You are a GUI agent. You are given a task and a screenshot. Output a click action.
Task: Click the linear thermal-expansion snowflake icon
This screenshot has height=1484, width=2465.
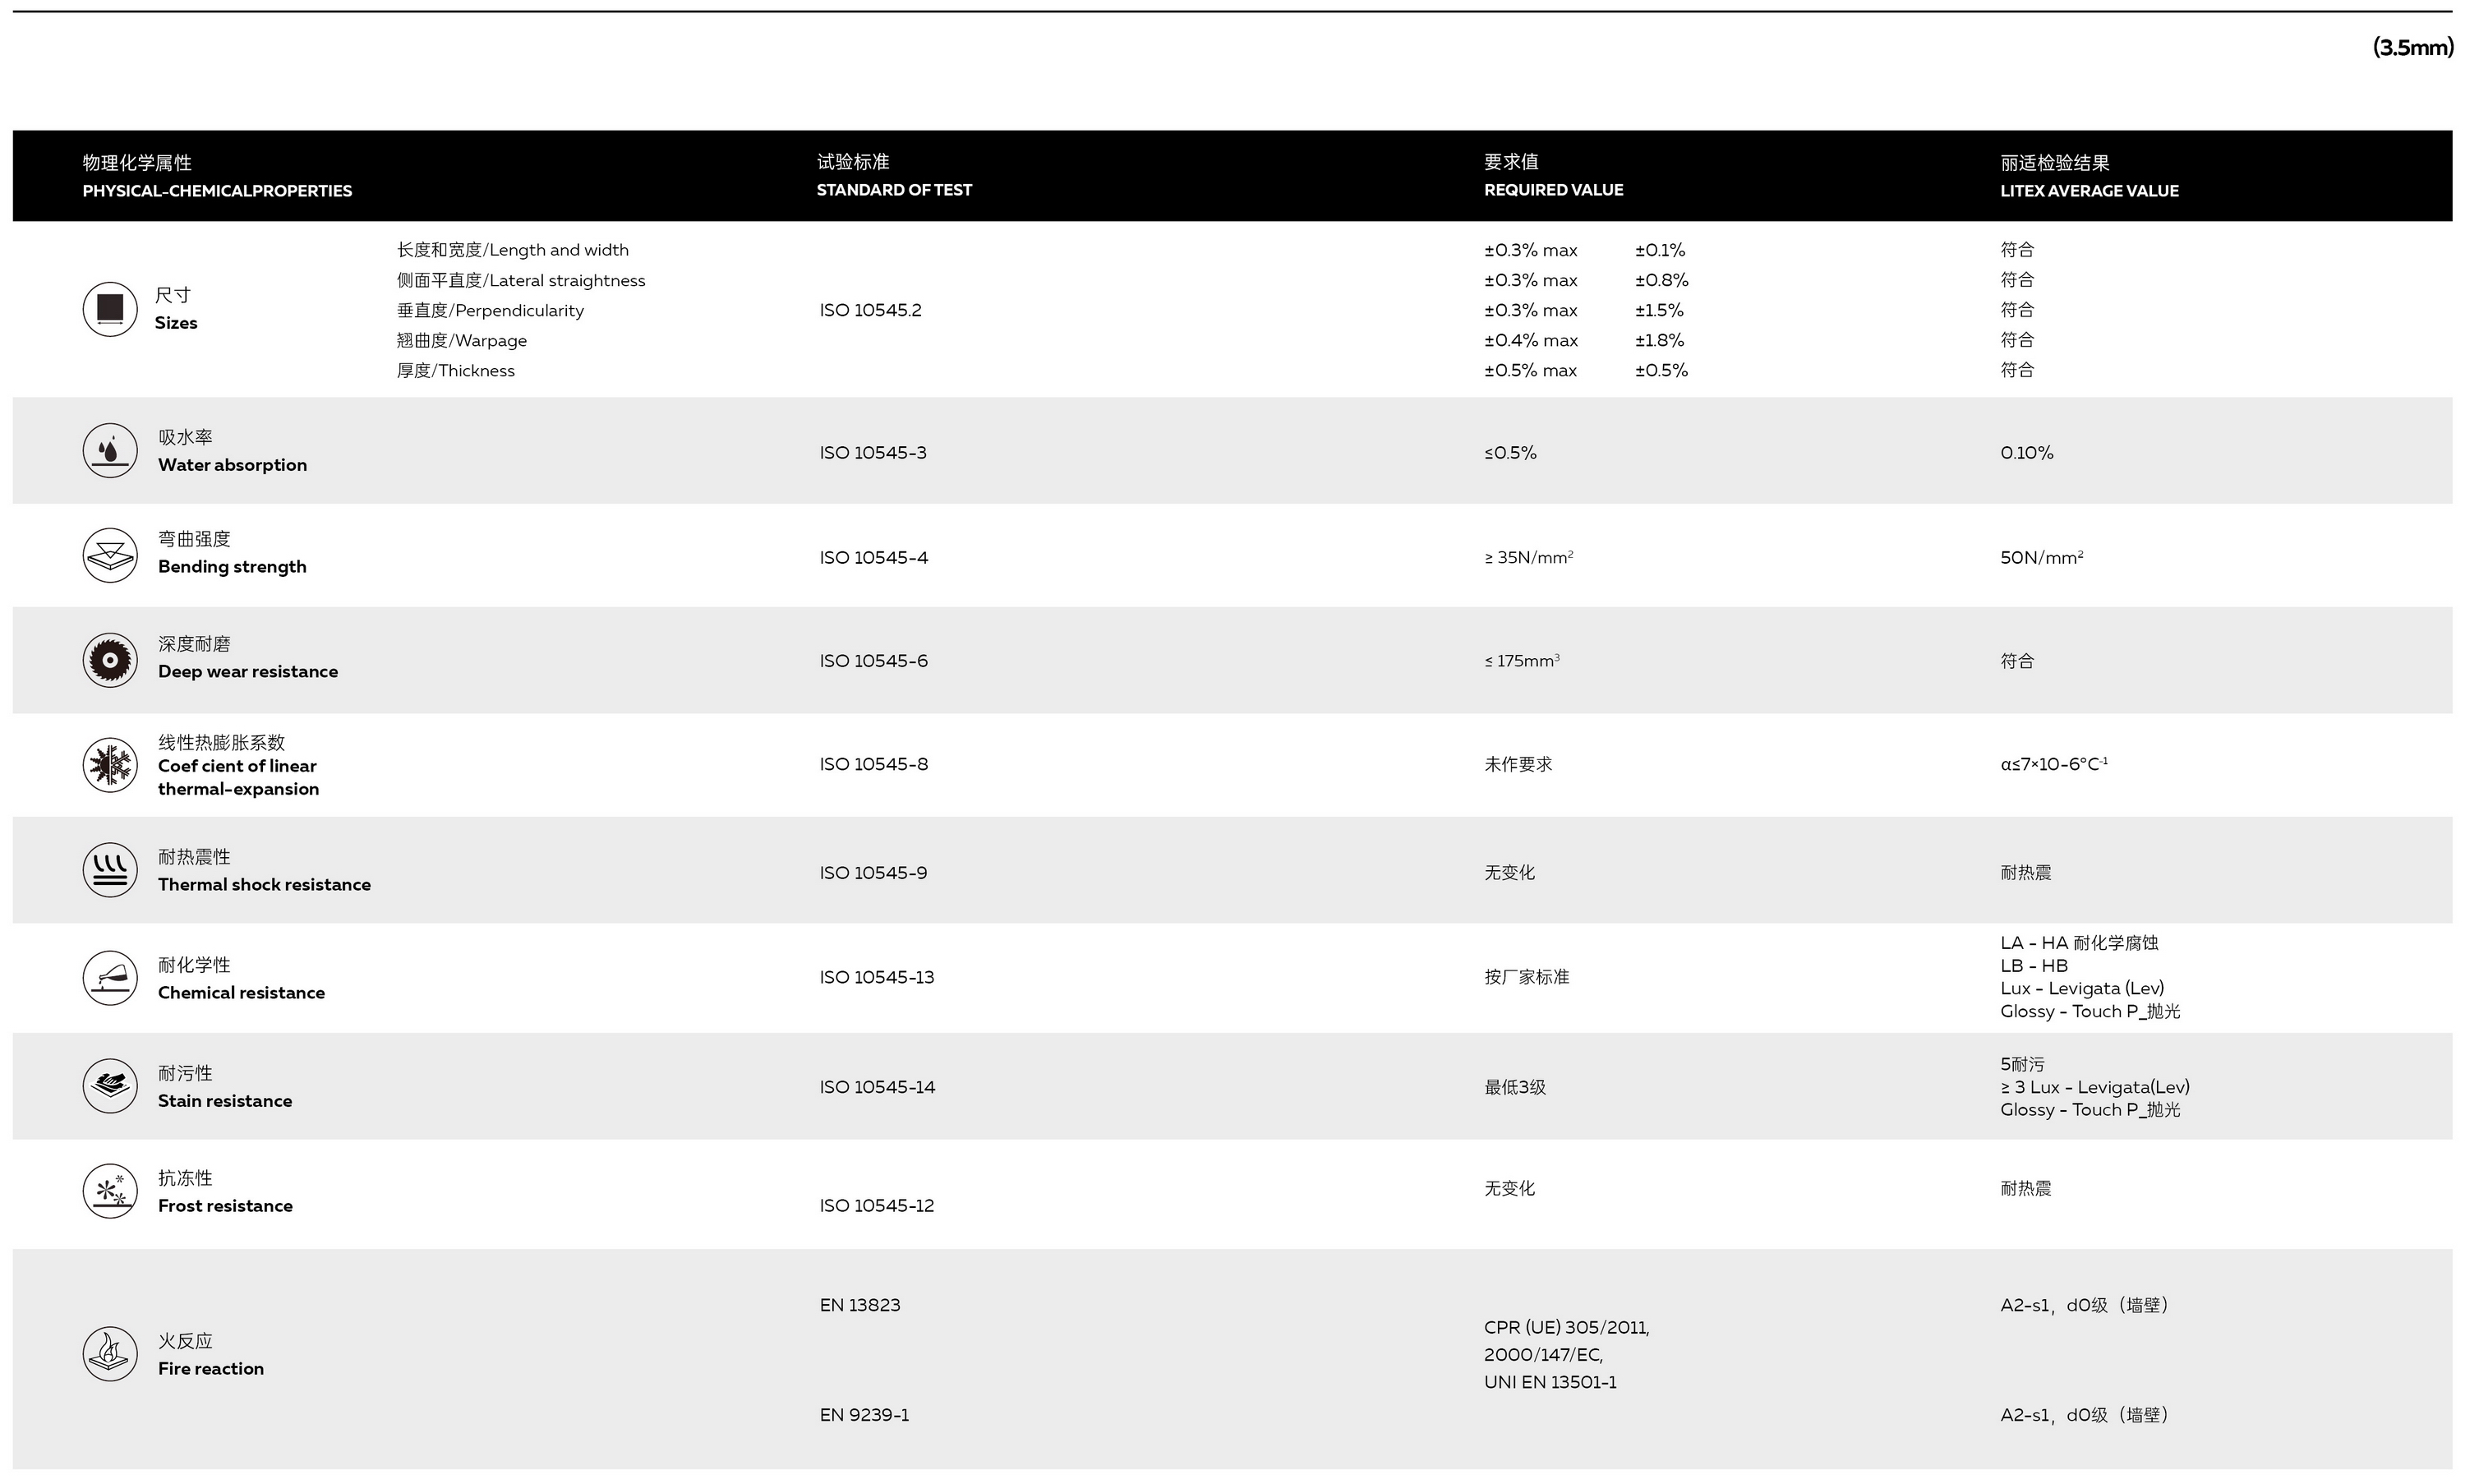(110, 765)
